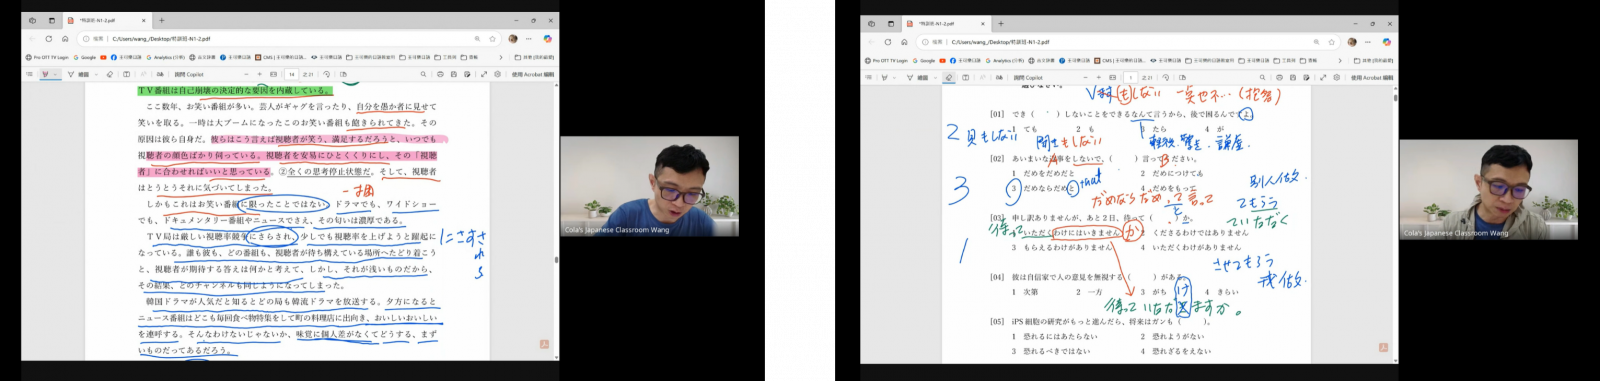Click the zoom out minus icon in the left PDF window
Screen dimensions: 1600x381
coord(246,74)
